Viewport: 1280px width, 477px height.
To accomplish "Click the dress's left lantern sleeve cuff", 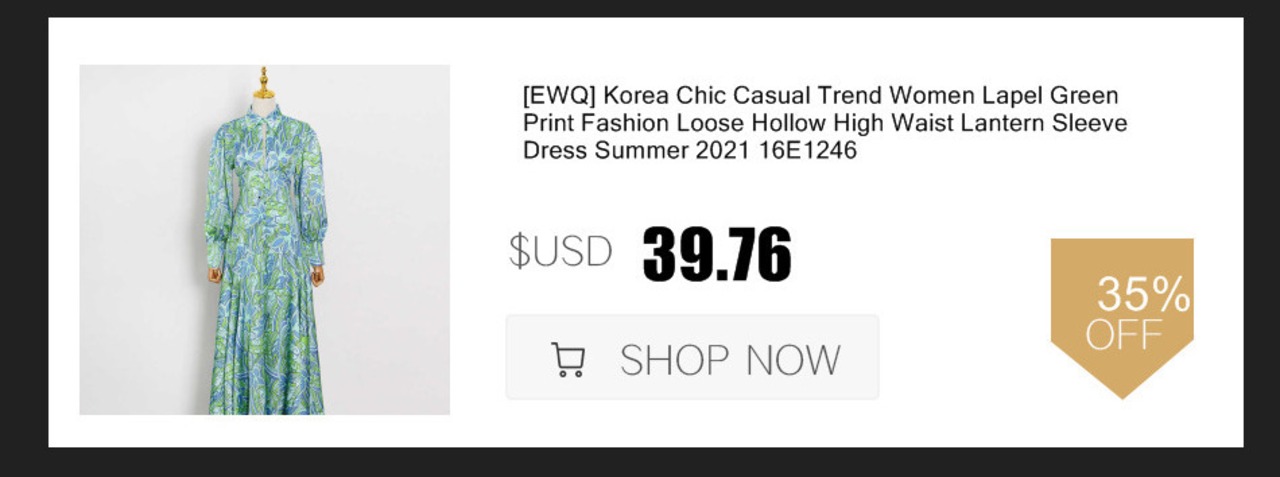I will (x=215, y=253).
